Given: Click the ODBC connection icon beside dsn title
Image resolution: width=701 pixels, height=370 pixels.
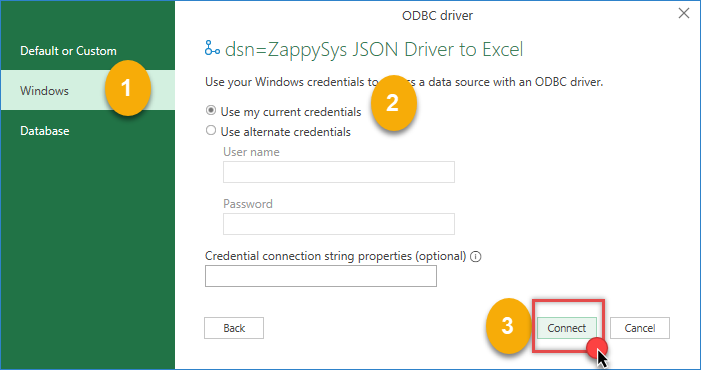Looking at the screenshot, I should point(212,48).
